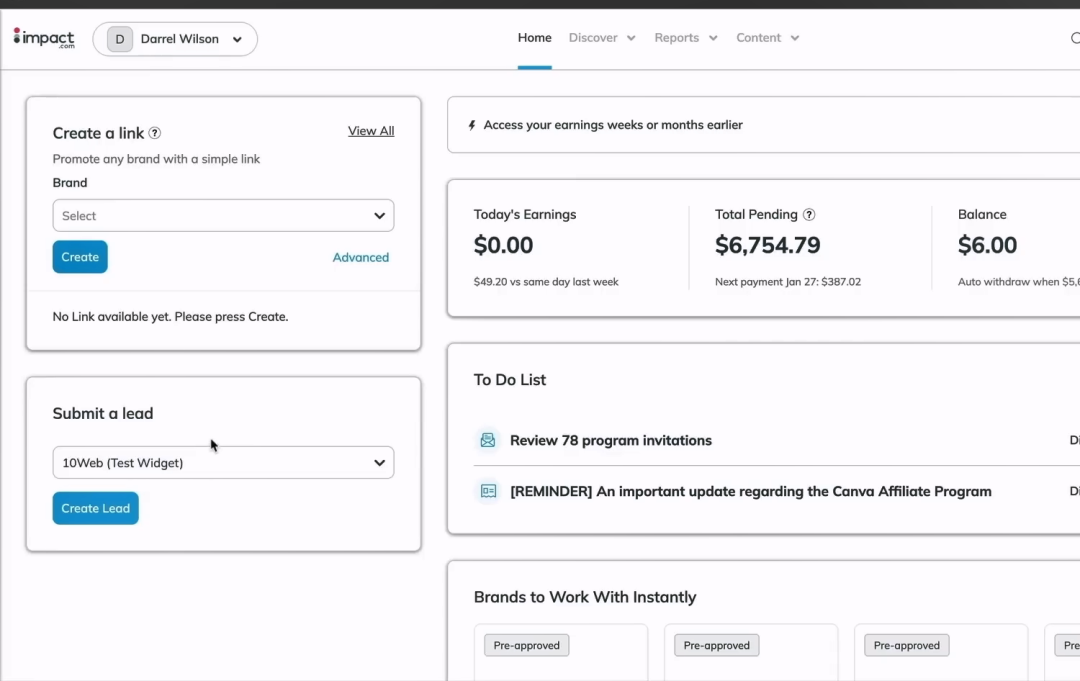Viewport: 1080px width, 681px height.
Task: Click the Next payment Jan 27 text
Action: coord(788,282)
